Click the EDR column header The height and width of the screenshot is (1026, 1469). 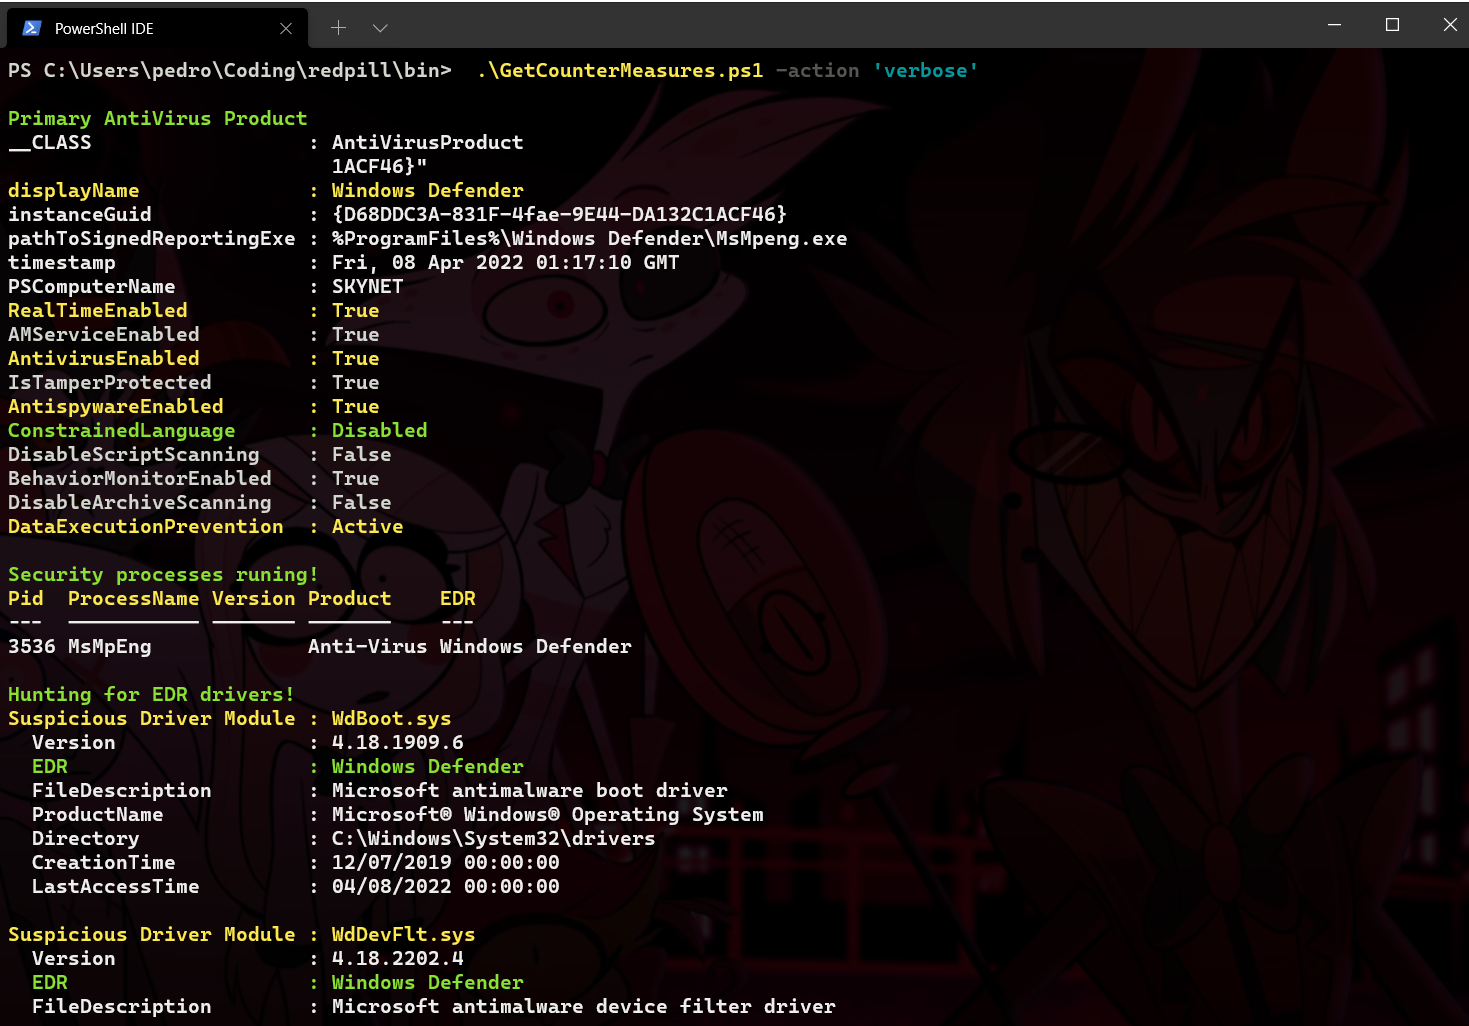click(x=457, y=599)
